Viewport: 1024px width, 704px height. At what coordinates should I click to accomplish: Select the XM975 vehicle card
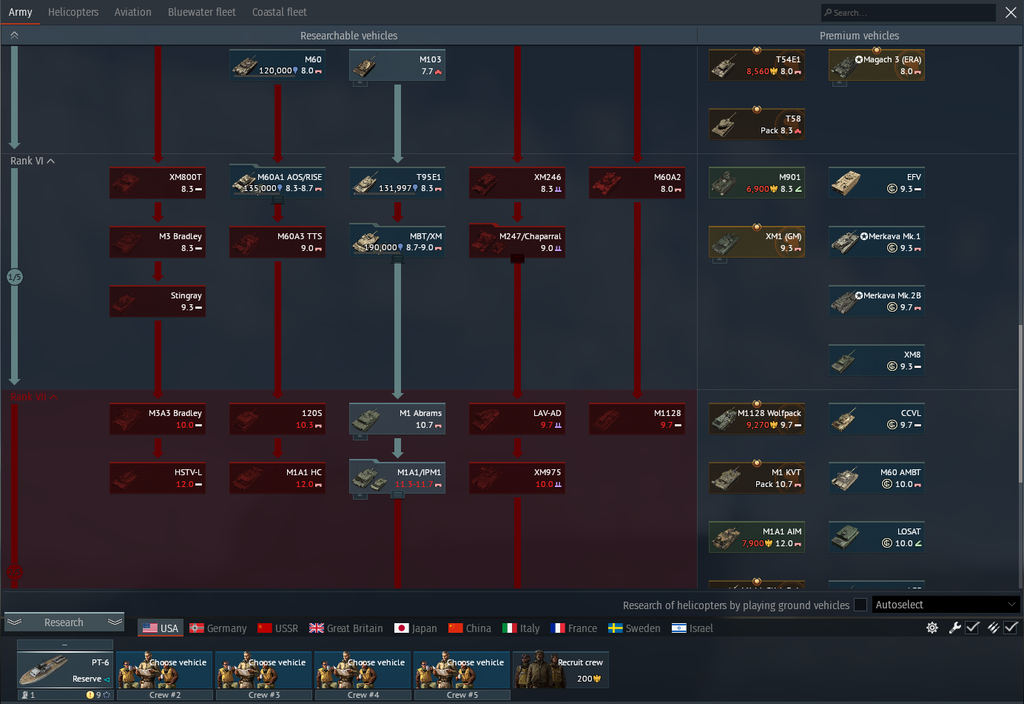[517, 478]
